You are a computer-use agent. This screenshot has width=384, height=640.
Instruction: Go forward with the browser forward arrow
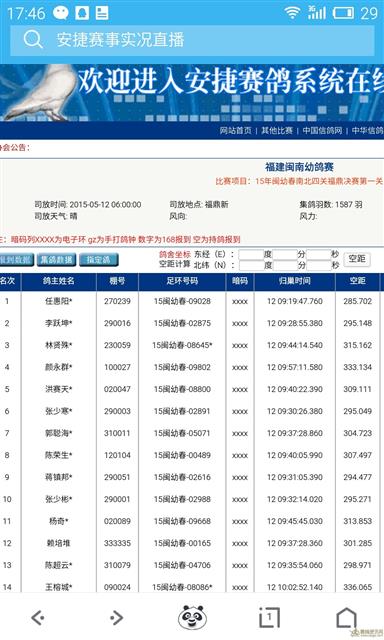(116, 618)
